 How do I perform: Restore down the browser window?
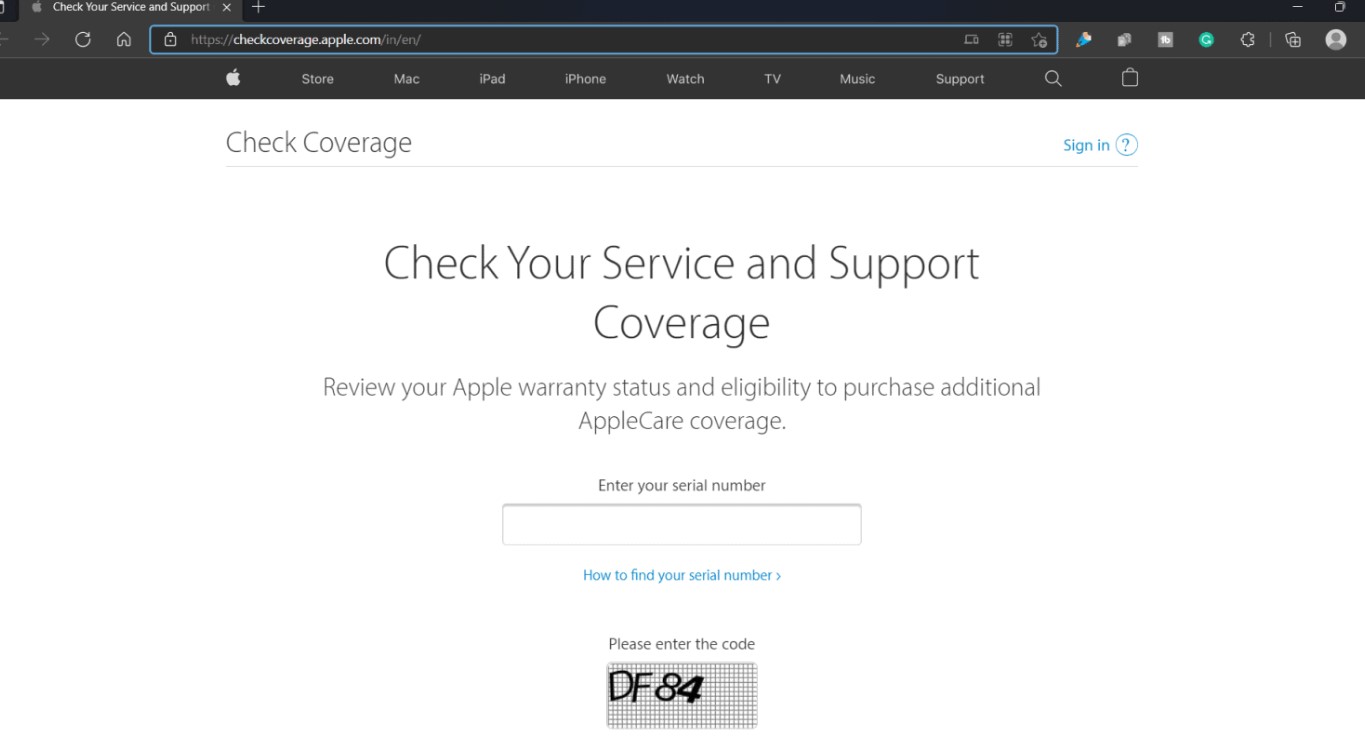pyautogui.click(x=1340, y=7)
